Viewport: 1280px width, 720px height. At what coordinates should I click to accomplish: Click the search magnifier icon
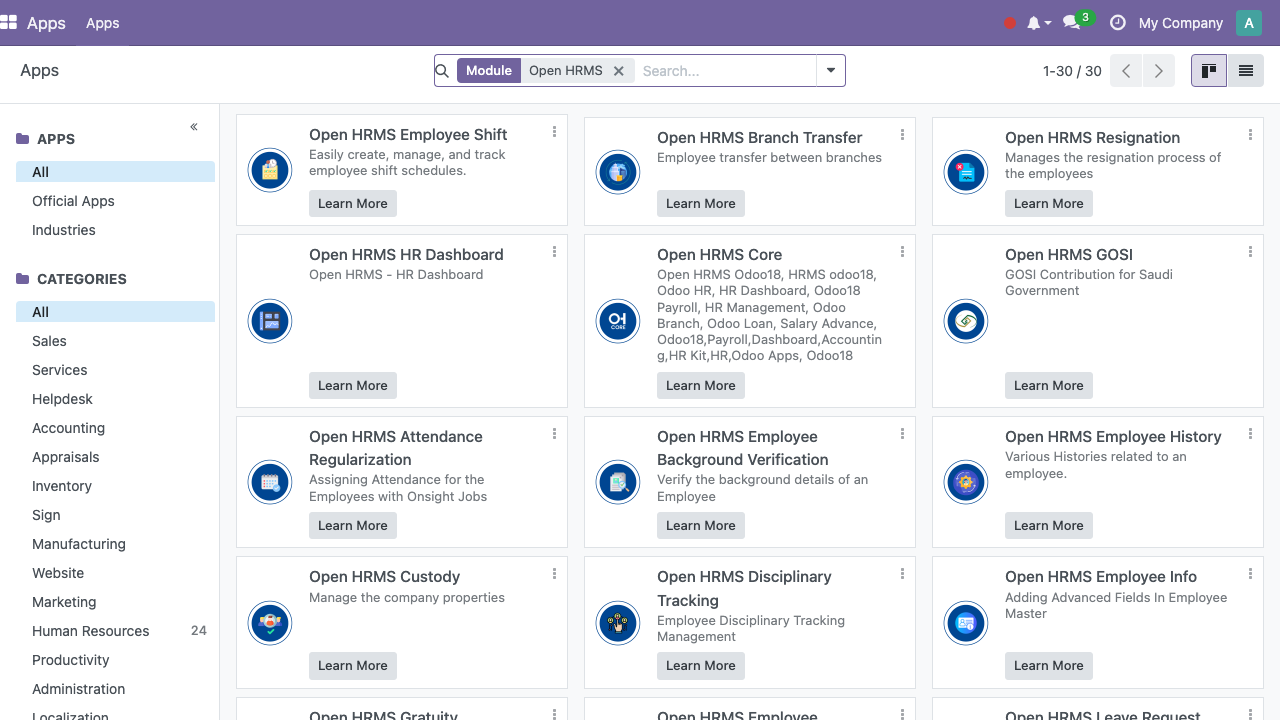442,71
